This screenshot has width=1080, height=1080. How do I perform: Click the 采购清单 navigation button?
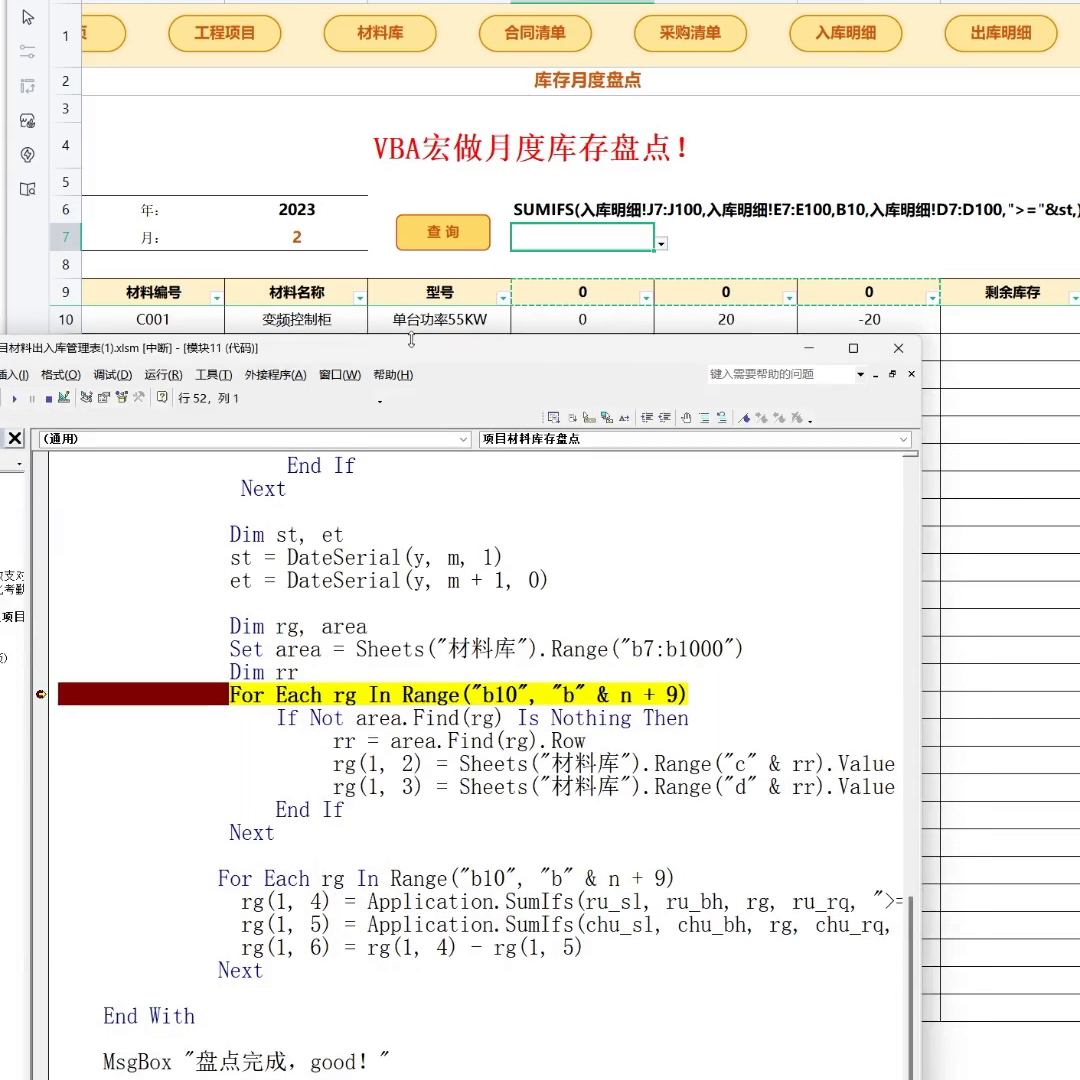(x=690, y=33)
